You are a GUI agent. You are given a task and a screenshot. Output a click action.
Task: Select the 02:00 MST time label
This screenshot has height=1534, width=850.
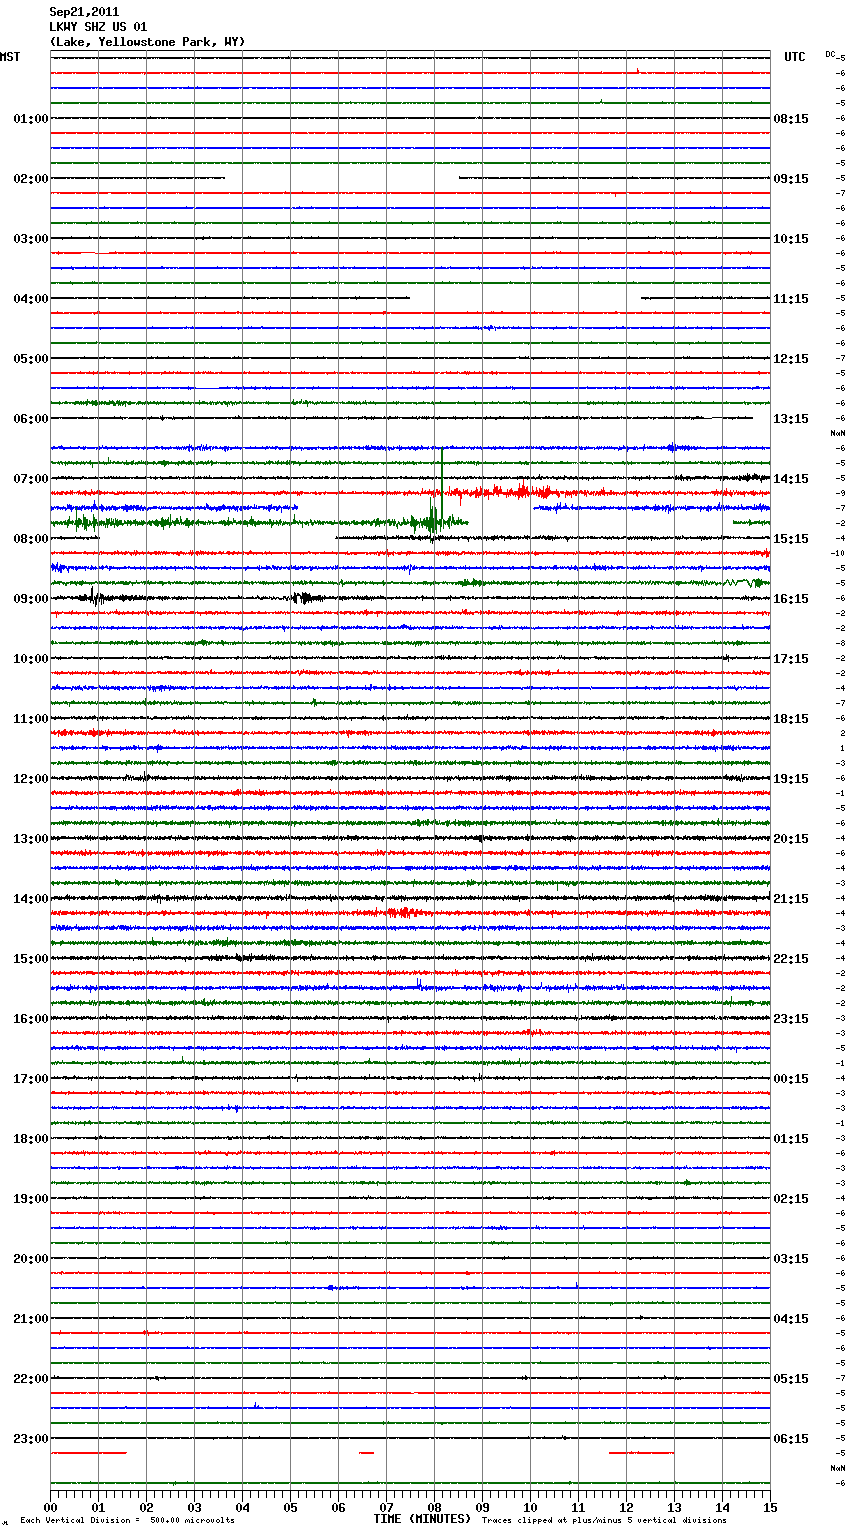tap(30, 179)
